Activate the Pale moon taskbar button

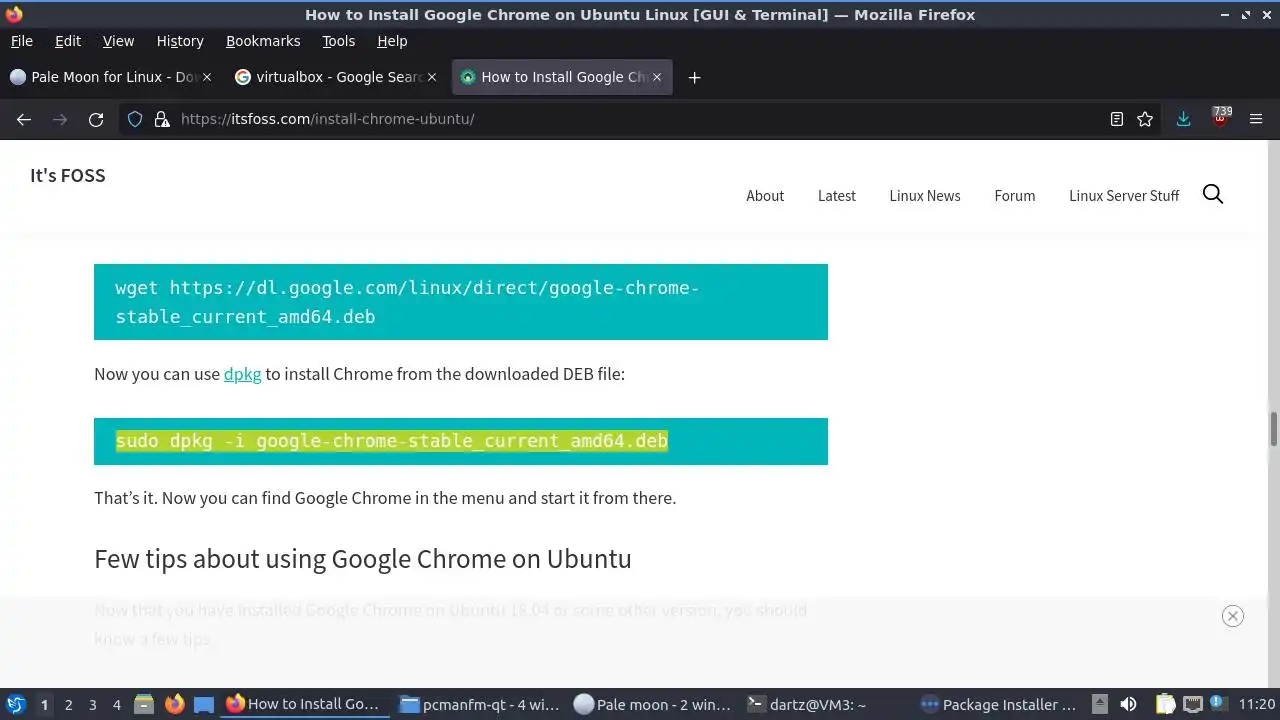654,704
